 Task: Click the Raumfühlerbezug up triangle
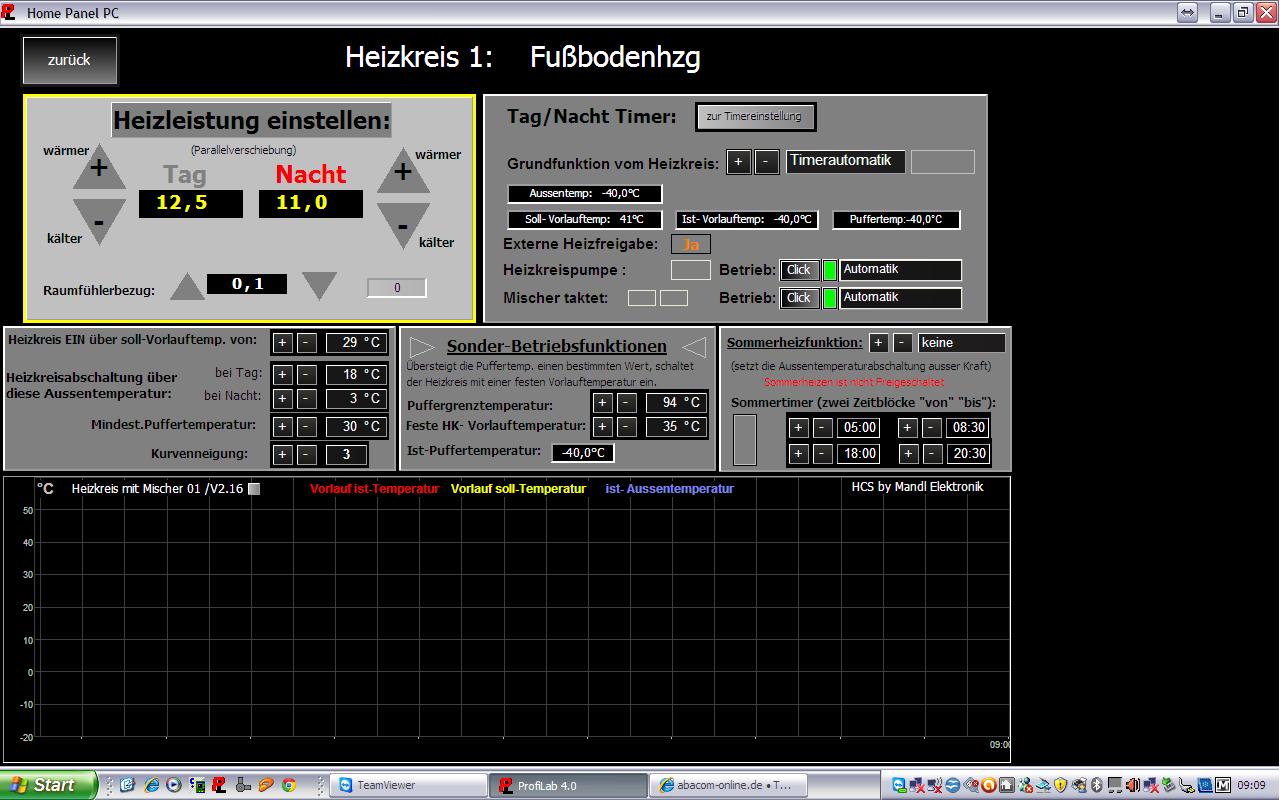point(187,286)
